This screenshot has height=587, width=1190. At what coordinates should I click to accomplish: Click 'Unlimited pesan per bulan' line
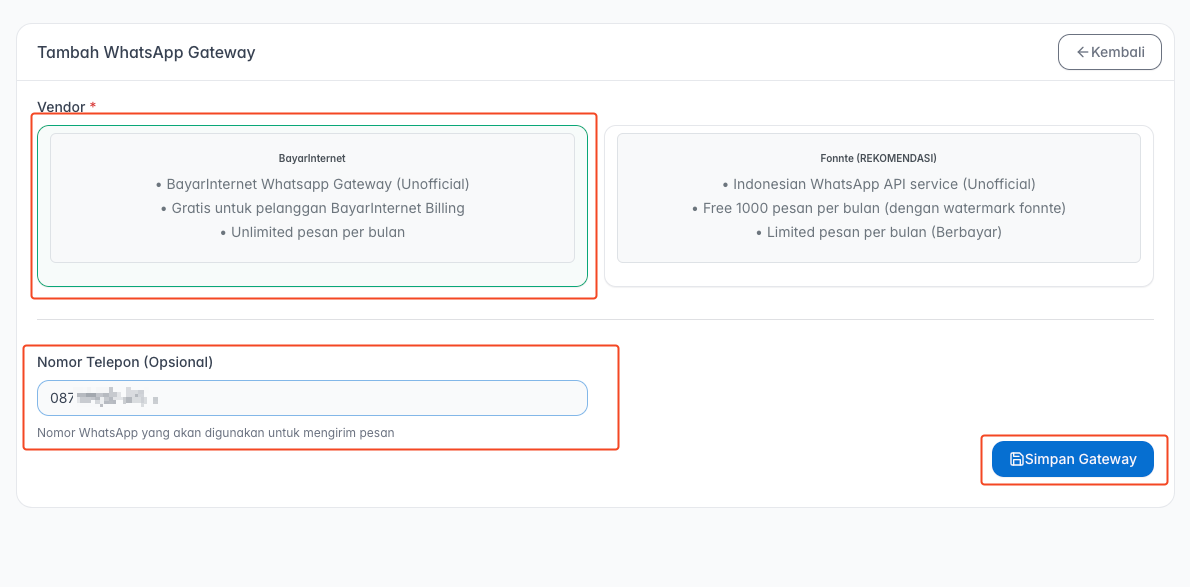coord(312,232)
